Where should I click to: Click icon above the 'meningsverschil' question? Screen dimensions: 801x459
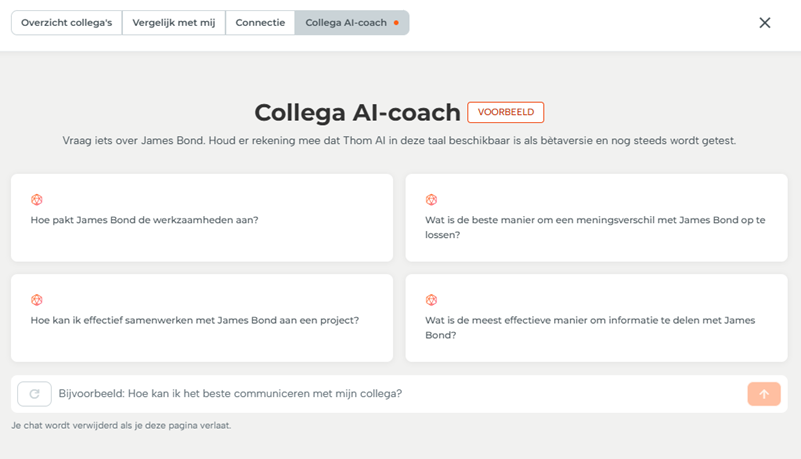432,200
